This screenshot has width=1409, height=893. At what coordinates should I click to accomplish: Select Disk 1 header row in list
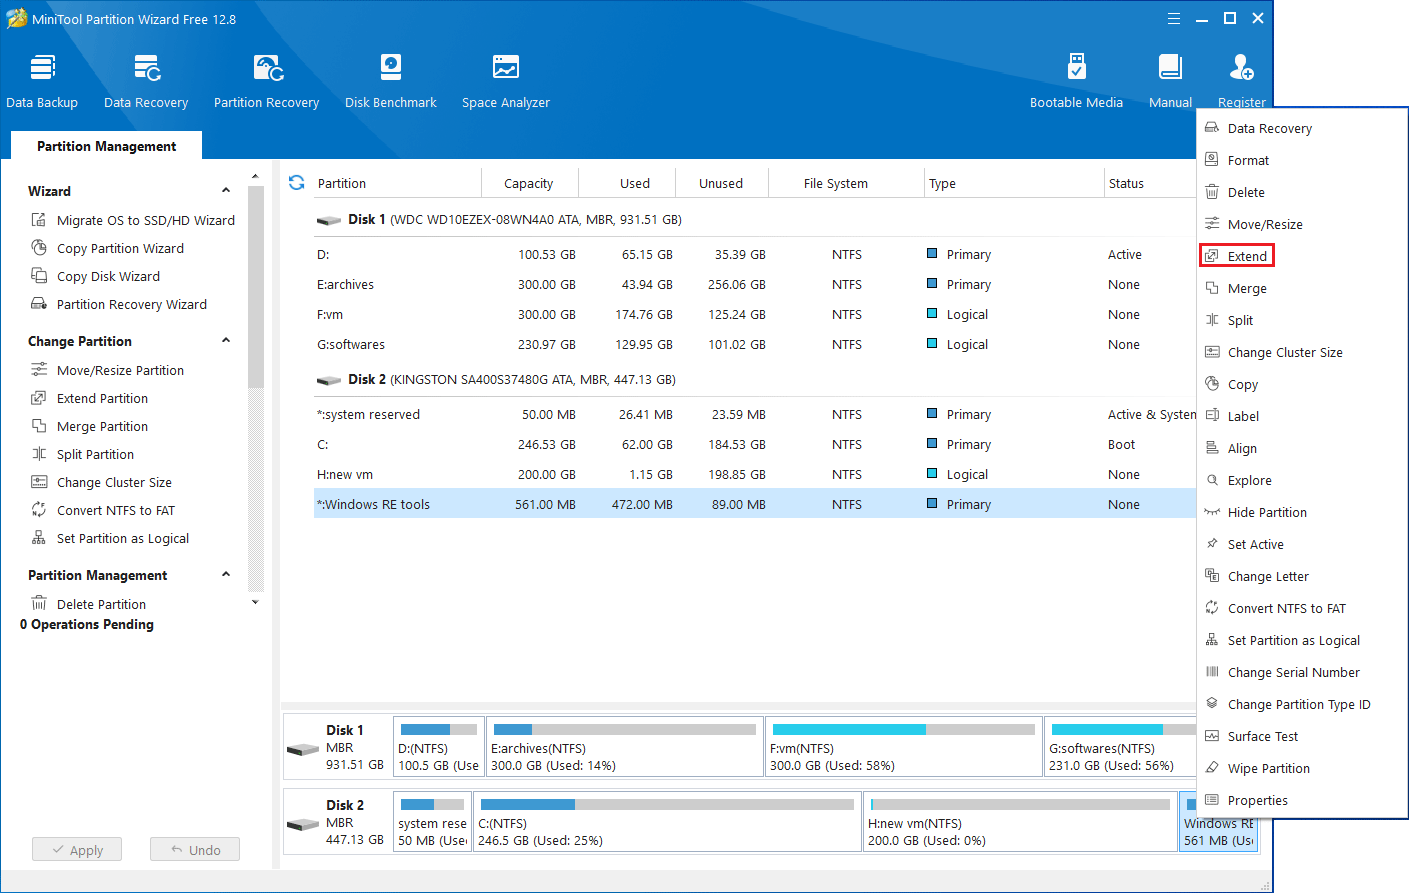click(755, 219)
